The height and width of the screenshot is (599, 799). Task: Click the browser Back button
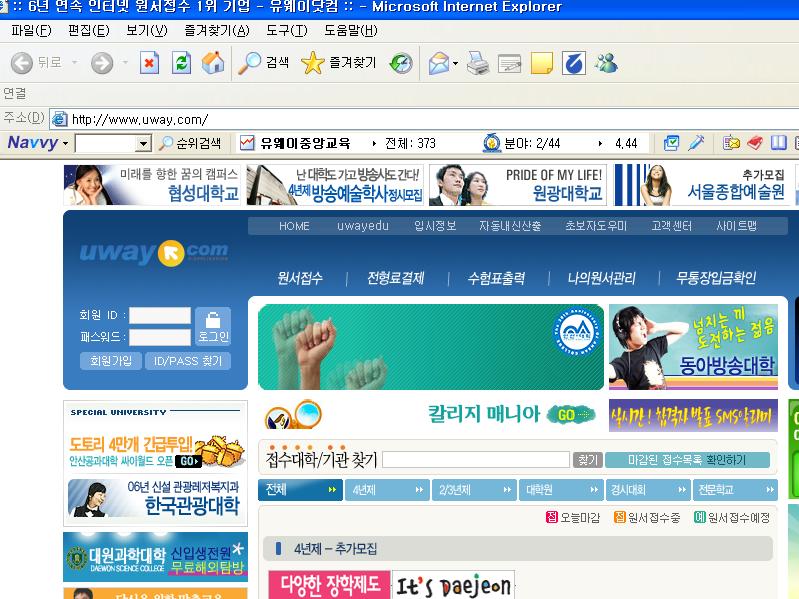(35, 63)
